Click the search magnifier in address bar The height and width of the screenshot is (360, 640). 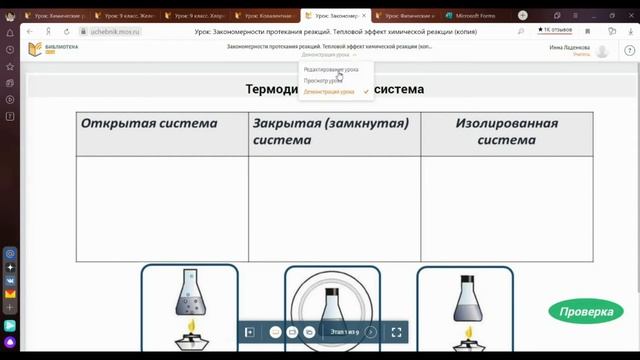point(521,31)
